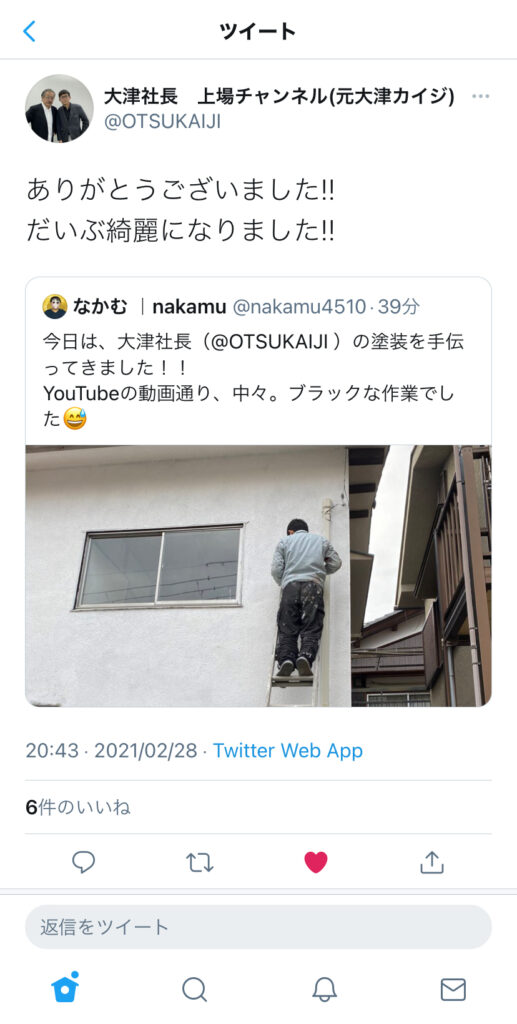Tap the なかむ small avatar
Viewport: 517px width, 1024px height.
point(55,306)
